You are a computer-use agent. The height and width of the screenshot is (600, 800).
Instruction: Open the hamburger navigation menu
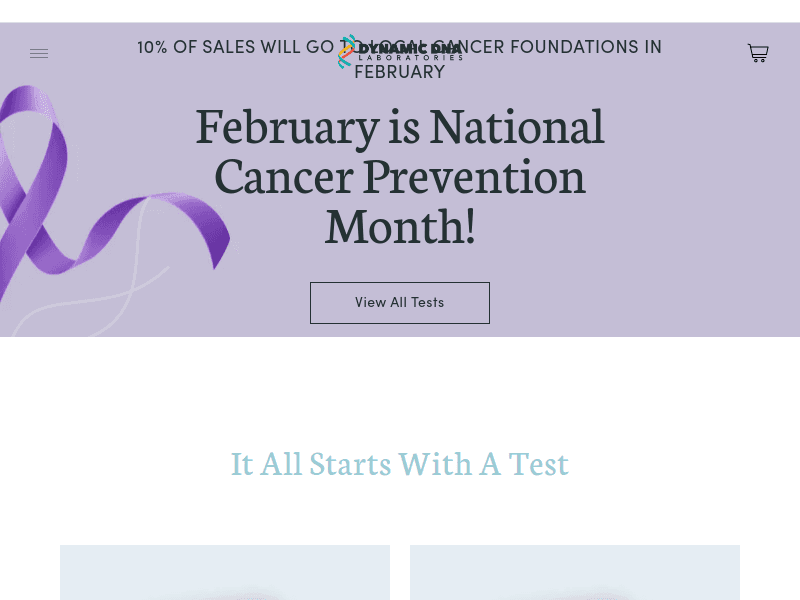39,54
